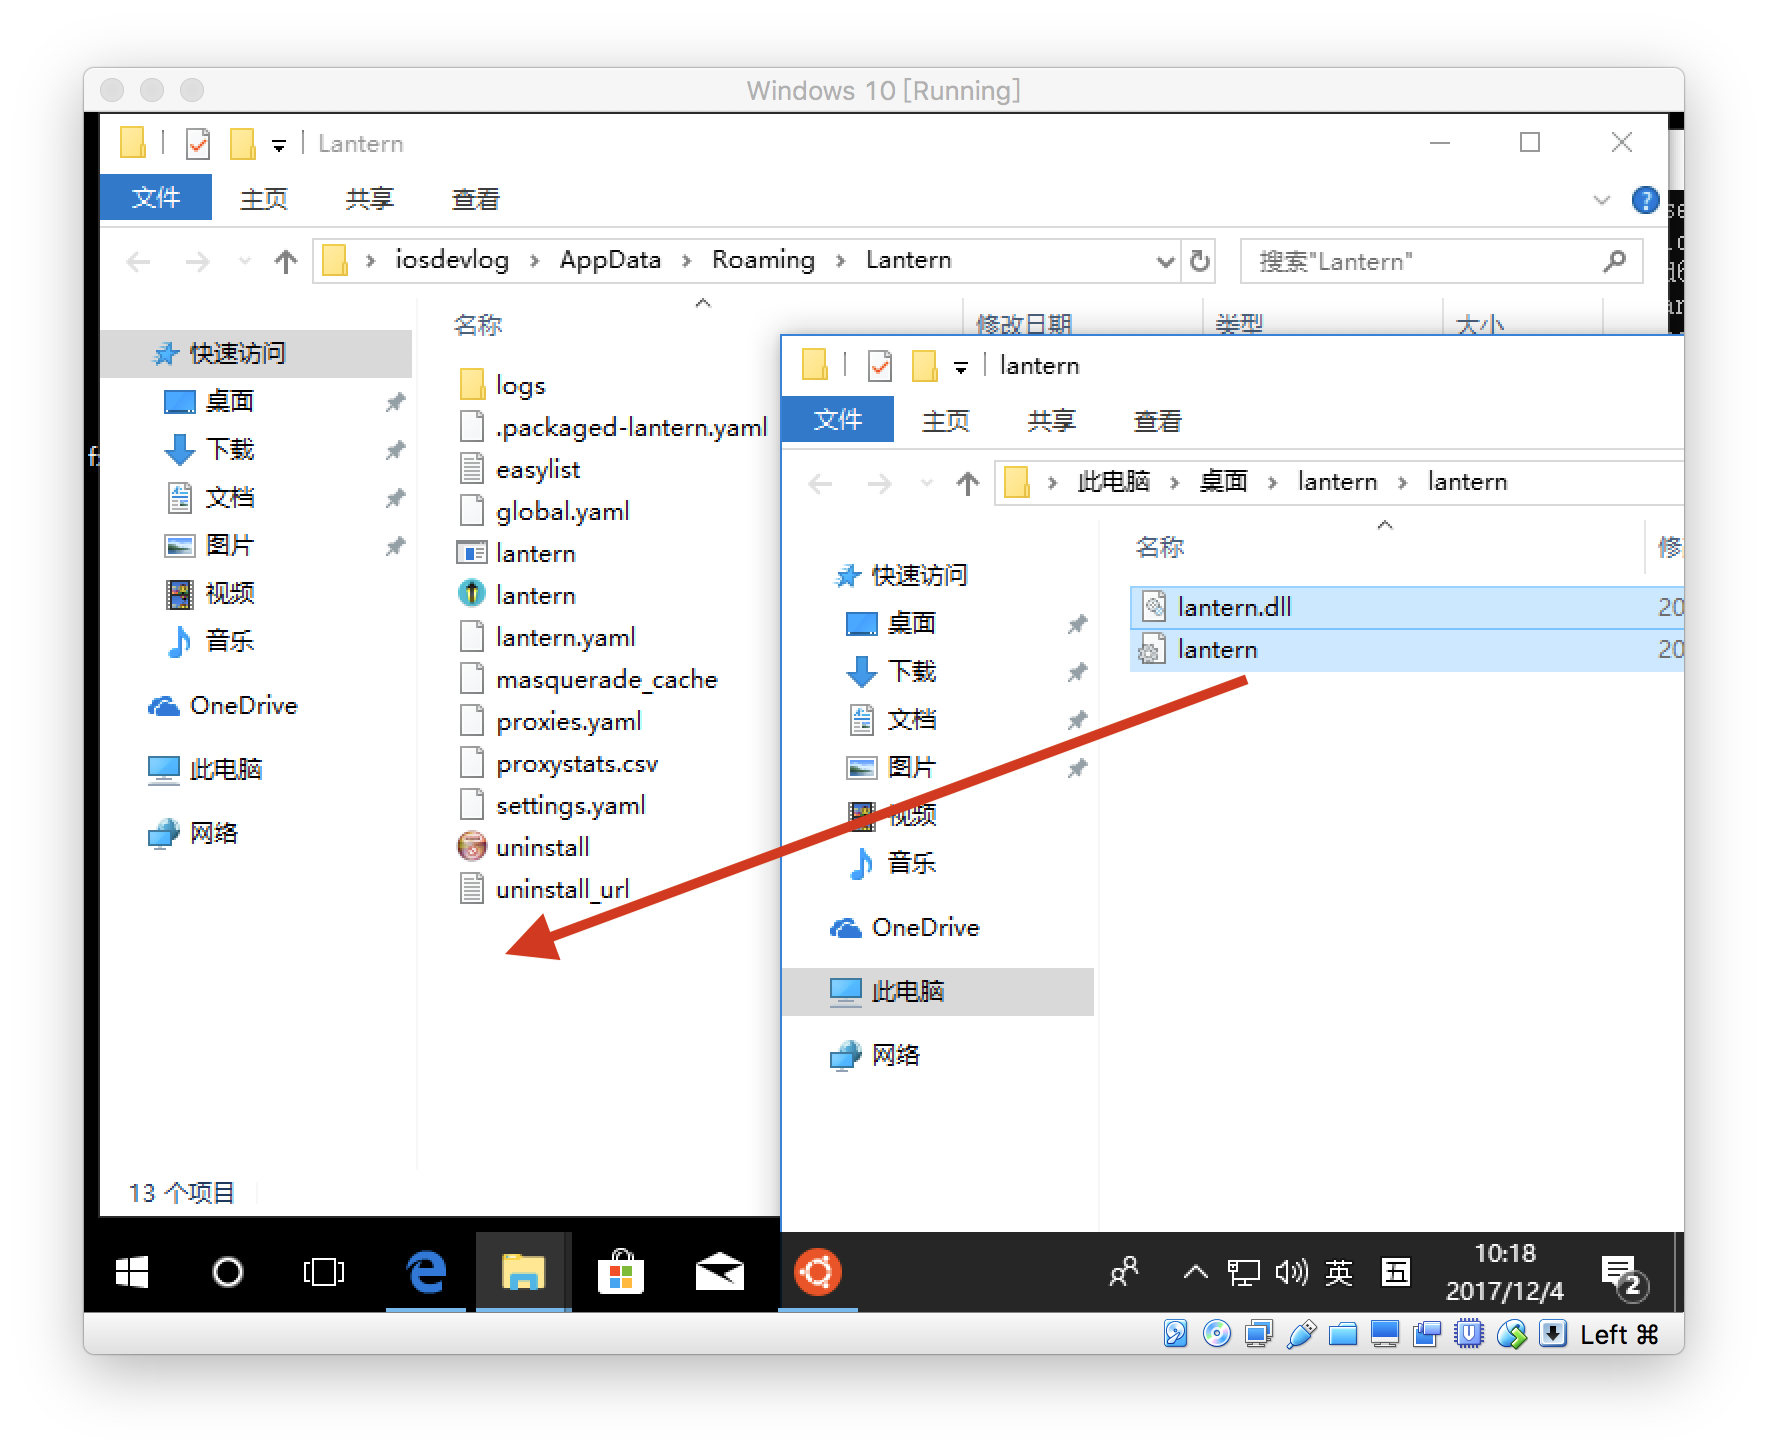This screenshot has width=1768, height=1454.
Task: Open 视频 in the back window sidebar
Action: (x=230, y=593)
